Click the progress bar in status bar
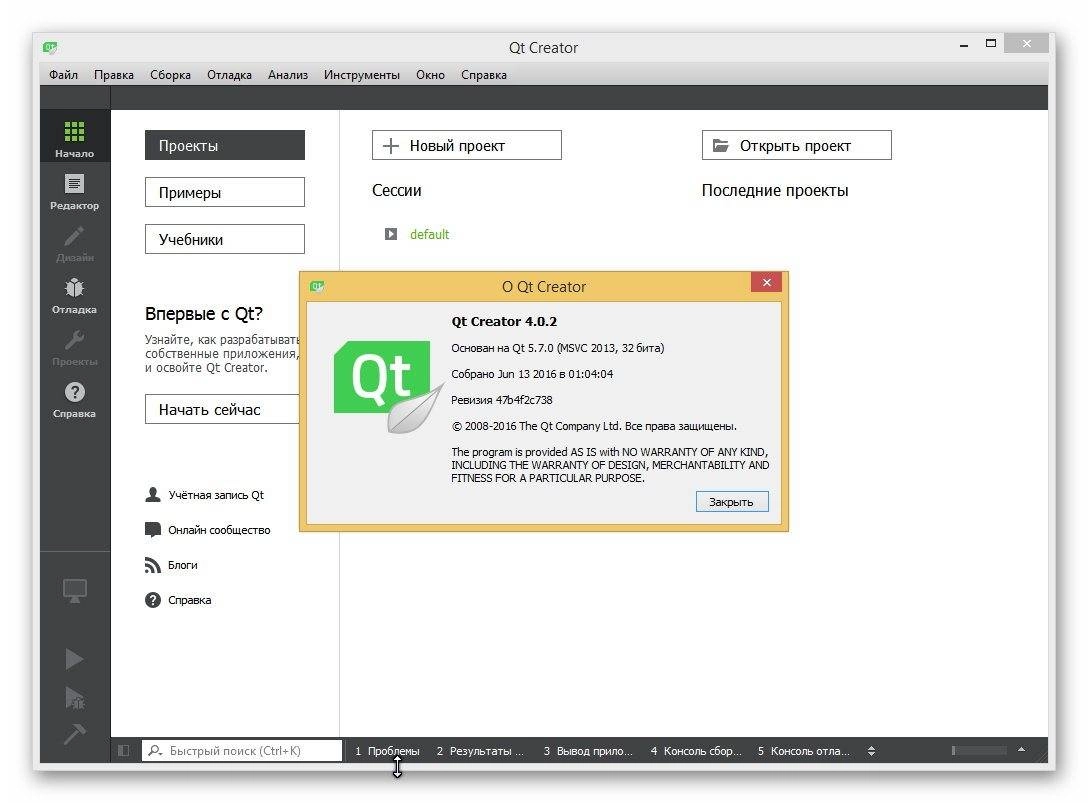Image resolution: width=1088 pixels, height=803 pixels. click(979, 750)
